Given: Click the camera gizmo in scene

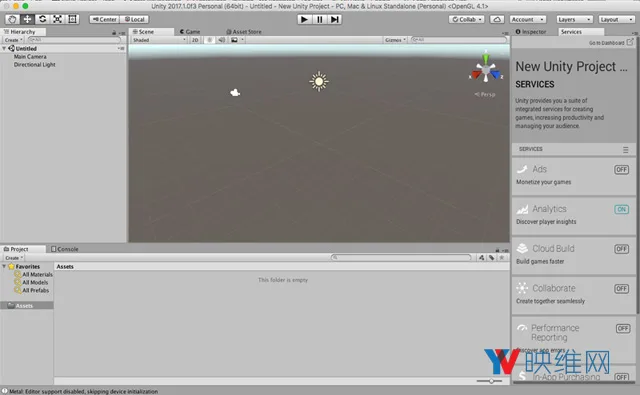Looking at the screenshot, I should (235, 93).
